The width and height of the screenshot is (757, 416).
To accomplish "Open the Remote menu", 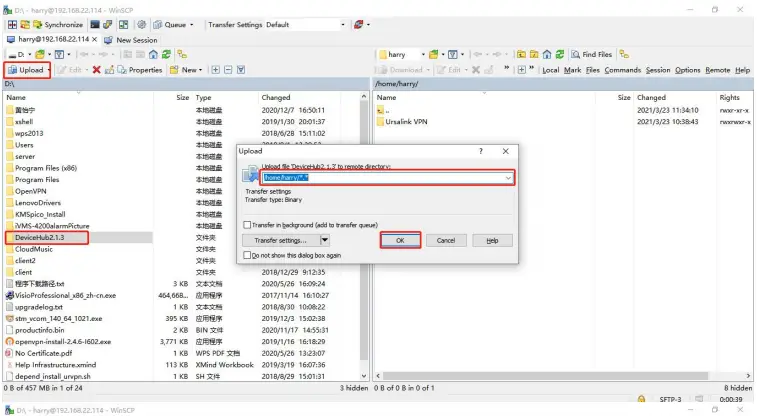I will click(x=717, y=70).
